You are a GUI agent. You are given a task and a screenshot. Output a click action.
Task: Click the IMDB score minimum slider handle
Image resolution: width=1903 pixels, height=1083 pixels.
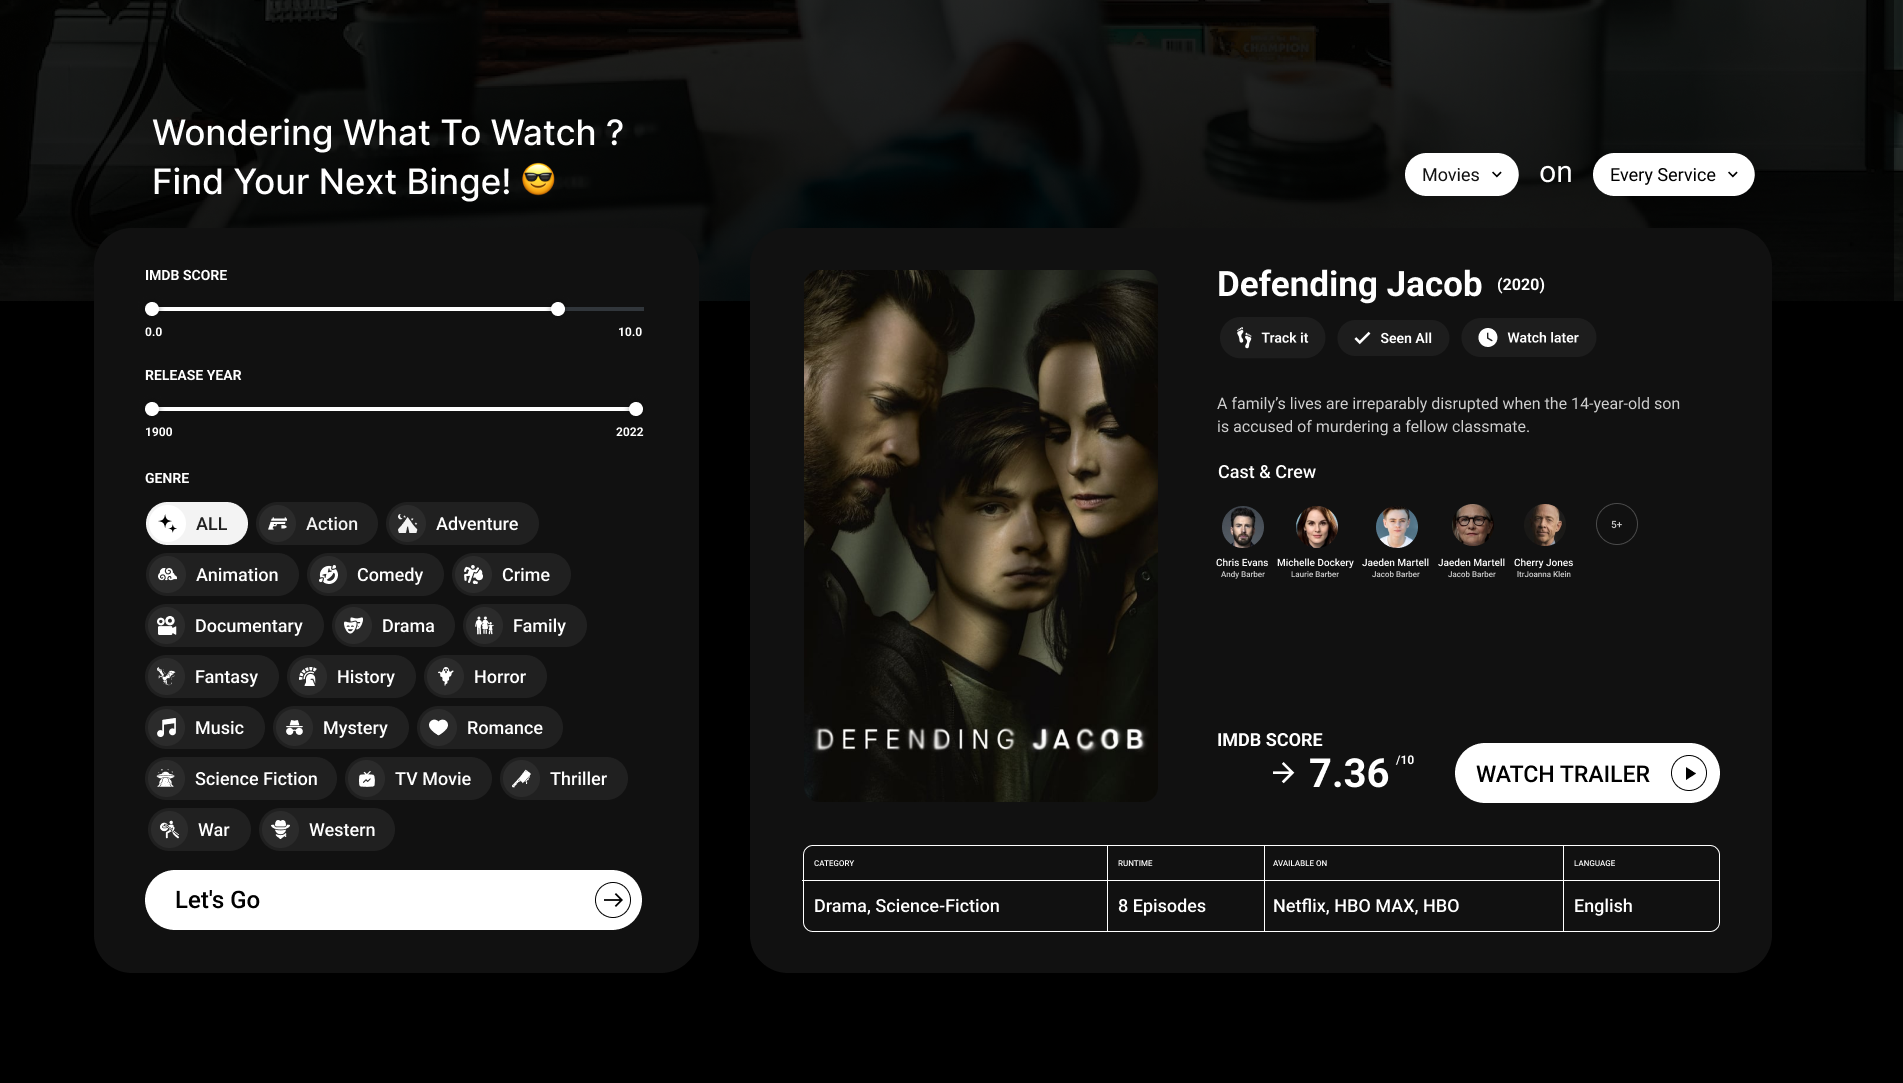click(x=152, y=309)
